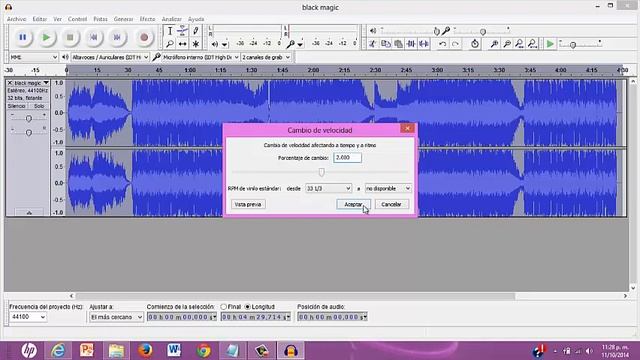
Task: Open the Efecto menu
Action: click(147, 19)
